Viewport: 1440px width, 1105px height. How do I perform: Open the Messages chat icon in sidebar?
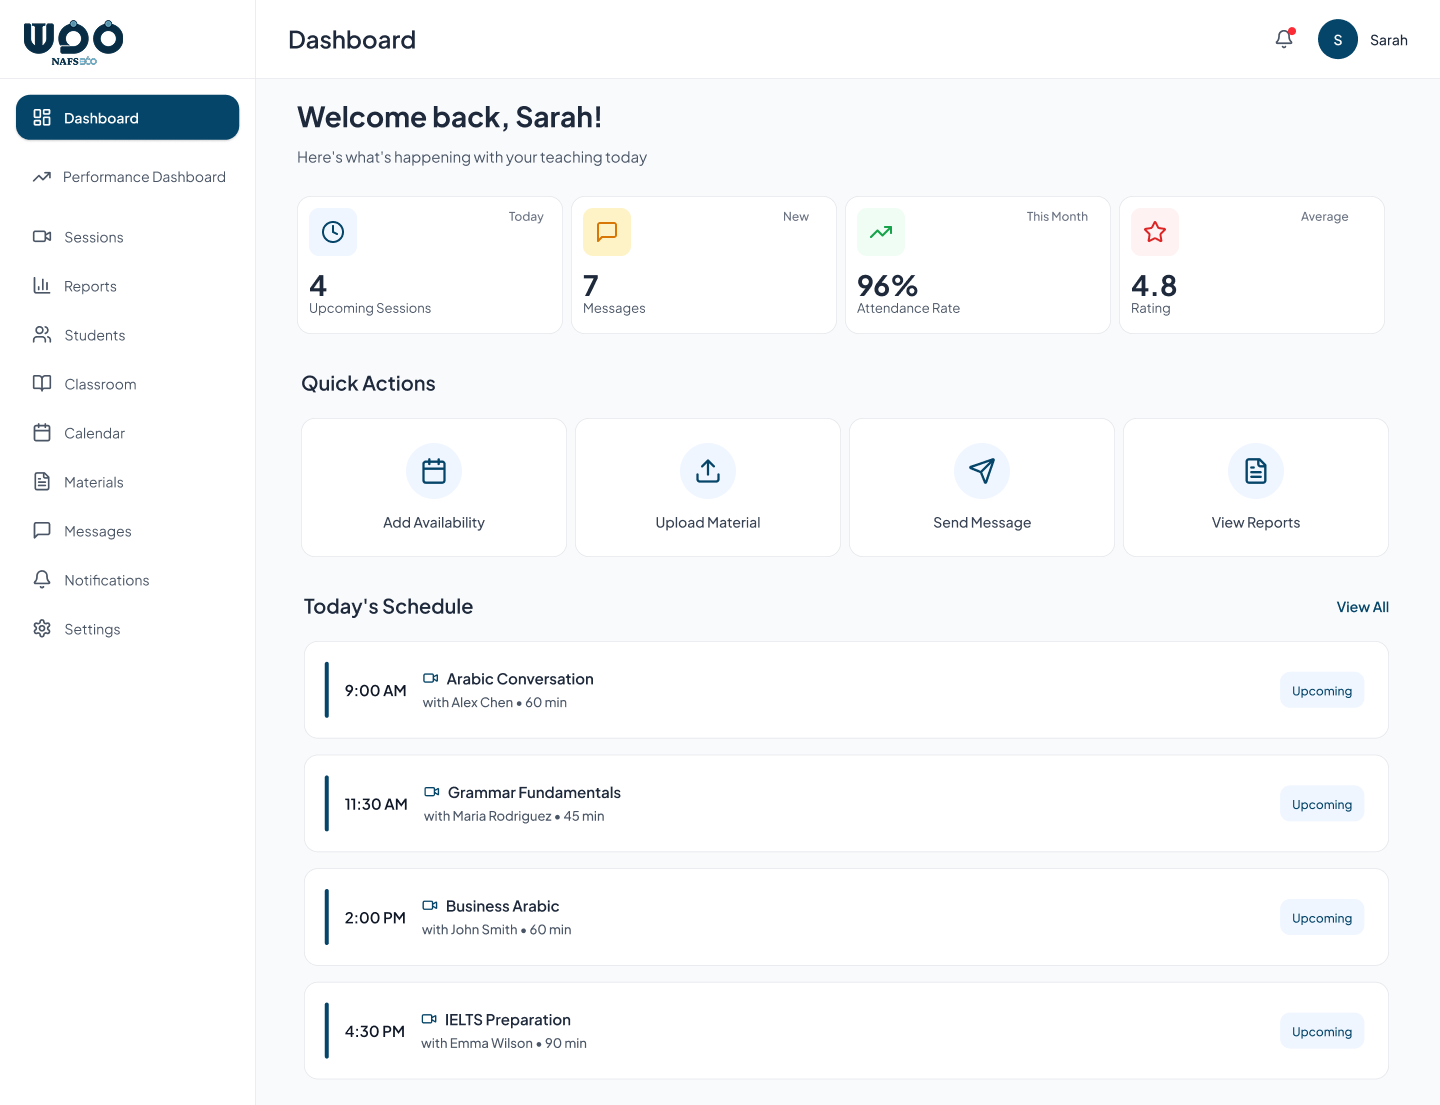42,530
